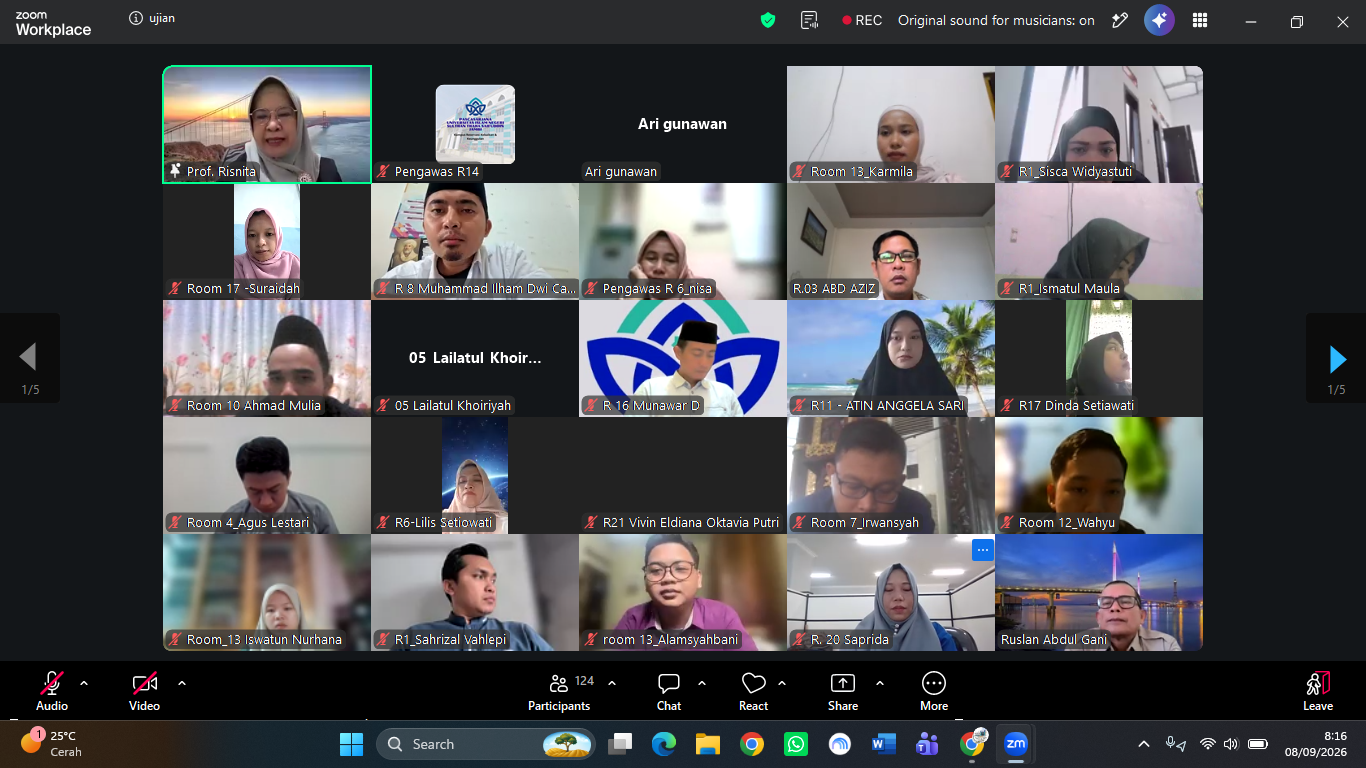Open the Participants panel

559,692
